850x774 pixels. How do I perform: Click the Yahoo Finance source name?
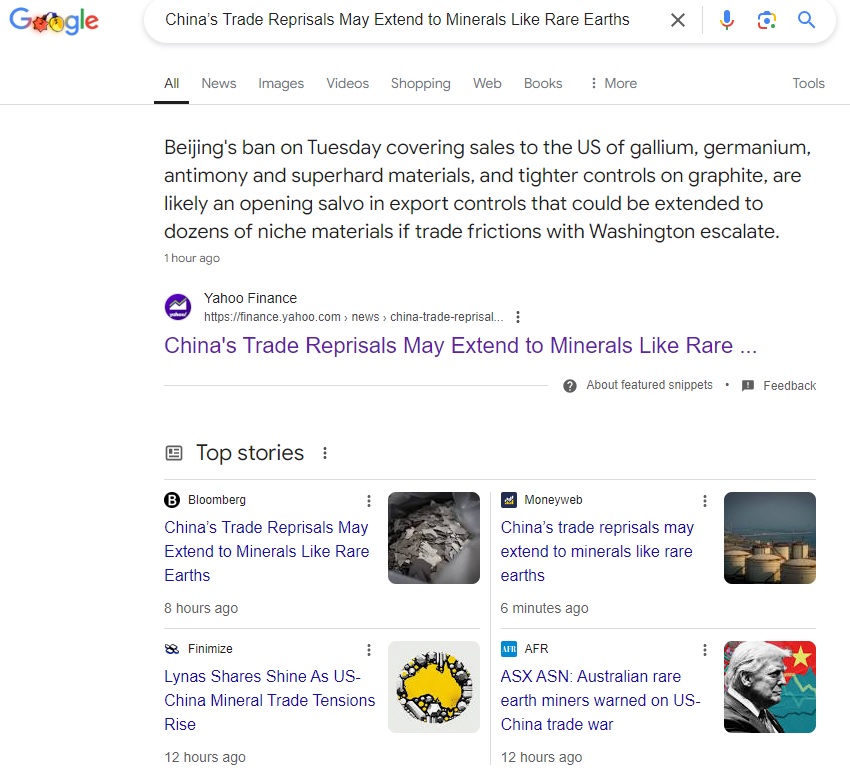(250, 298)
